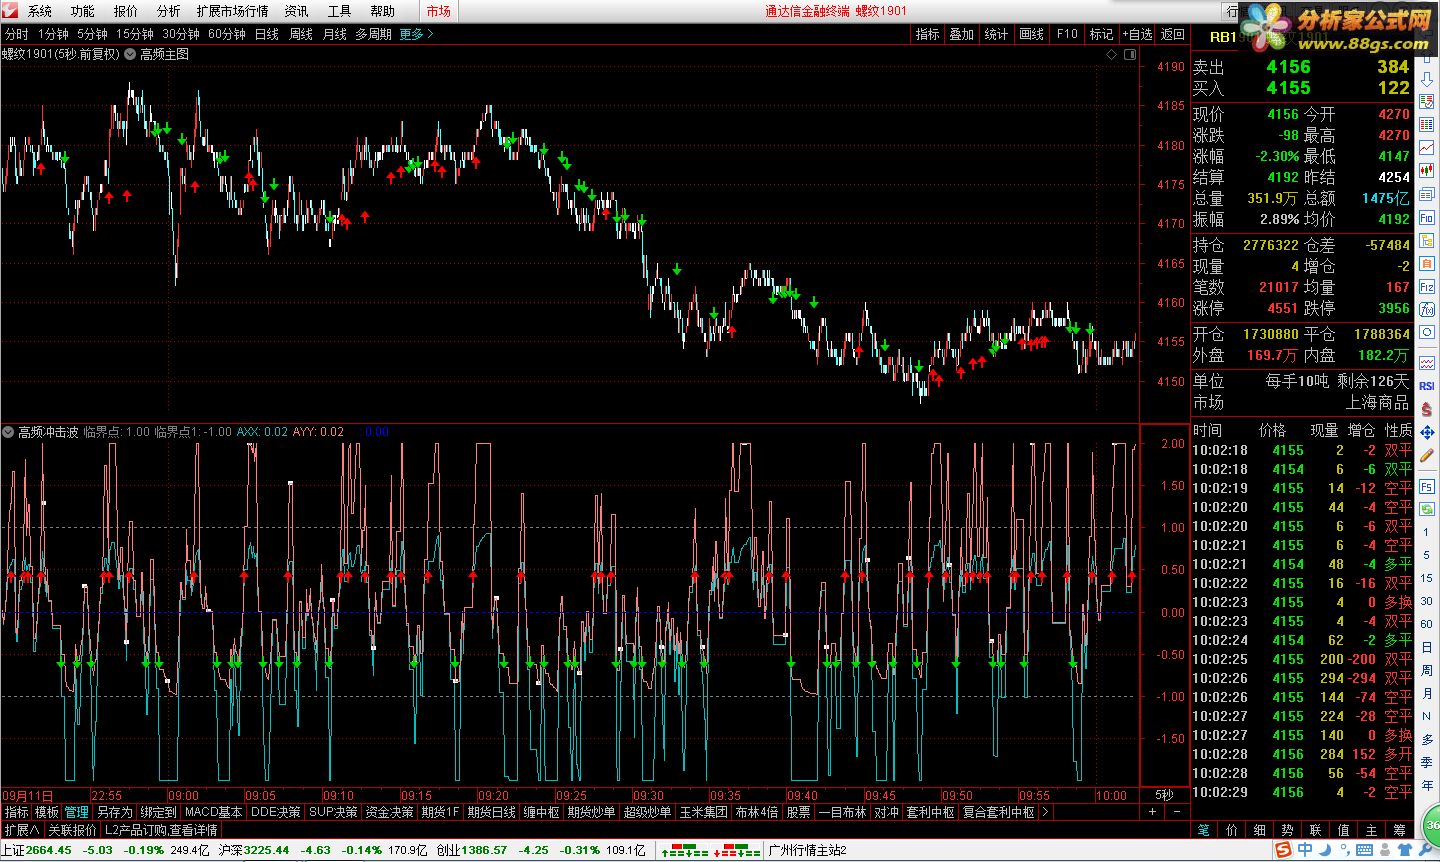The width and height of the screenshot is (1440, 862).
Task: Open the FIZ icon in right sidebar
Action: pos(1427,287)
